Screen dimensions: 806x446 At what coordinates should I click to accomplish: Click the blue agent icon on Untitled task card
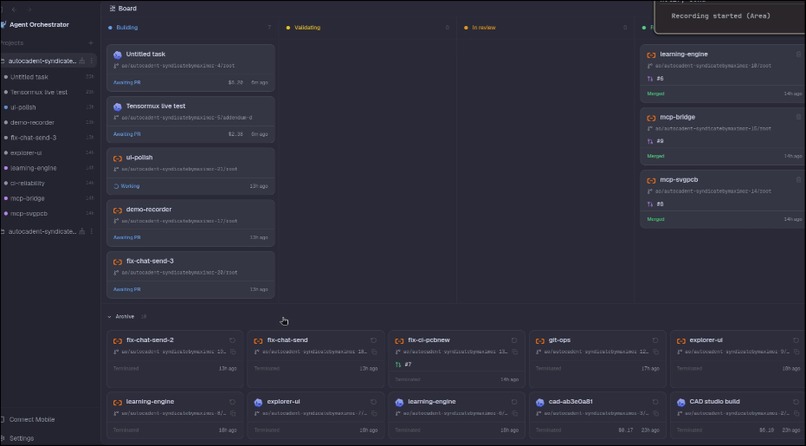(117, 54)
